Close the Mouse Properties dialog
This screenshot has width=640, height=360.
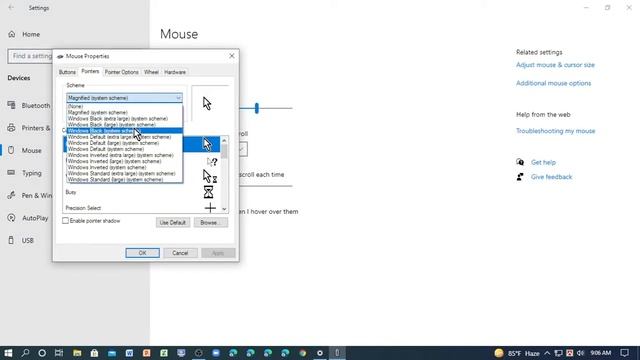click(231, 56)
